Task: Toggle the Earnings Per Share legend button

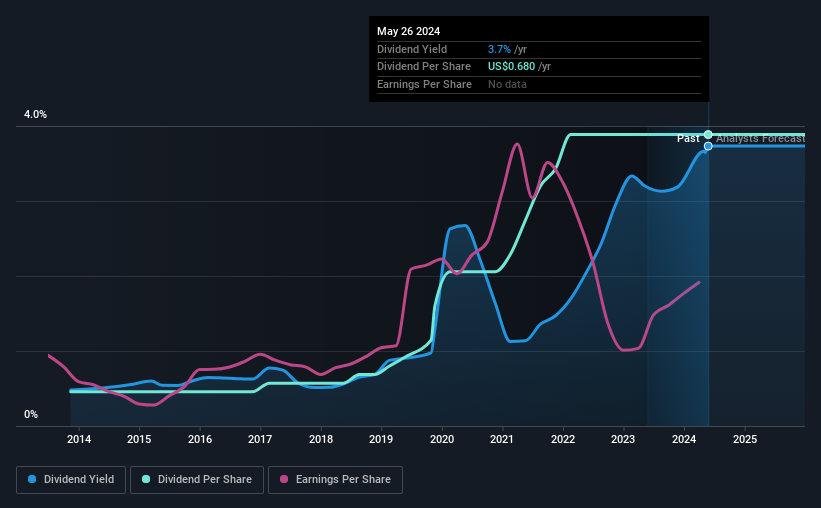Action: click(335, 480)
